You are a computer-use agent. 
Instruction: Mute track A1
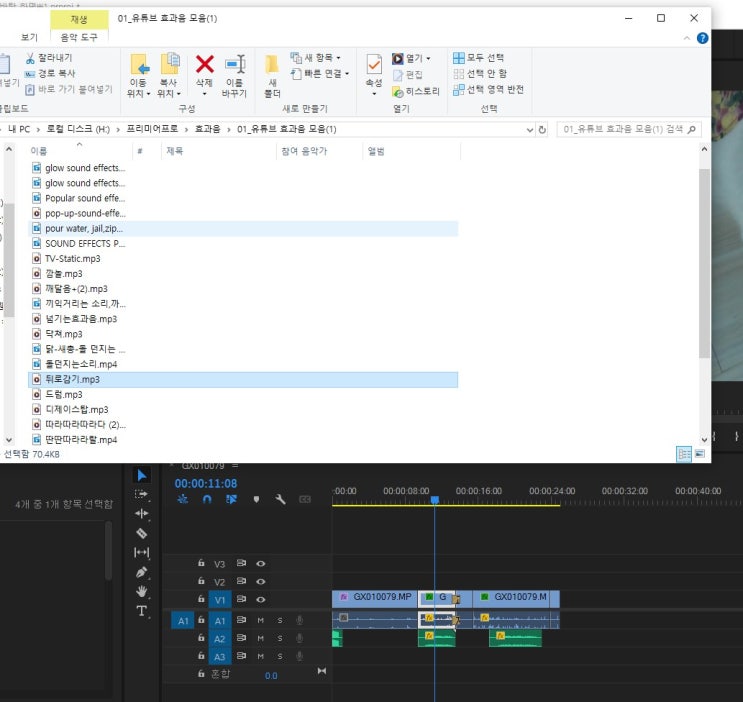pos(261,620)
